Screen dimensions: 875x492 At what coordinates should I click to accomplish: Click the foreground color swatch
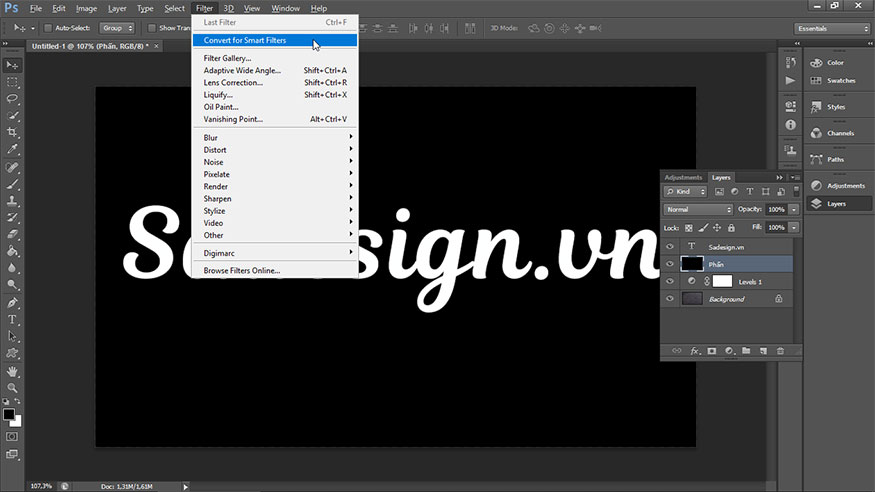tap(8, 414)
